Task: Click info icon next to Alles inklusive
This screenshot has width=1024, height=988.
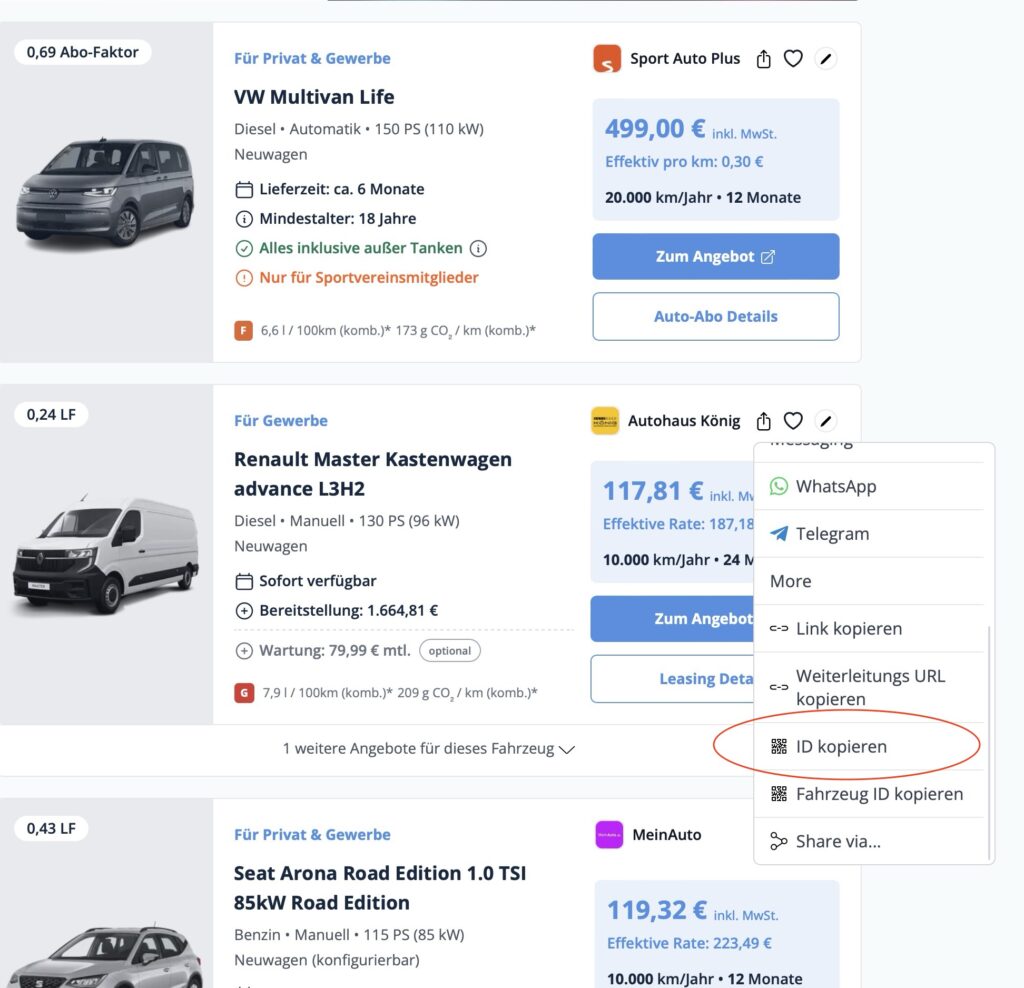Action: click(478, 248)
